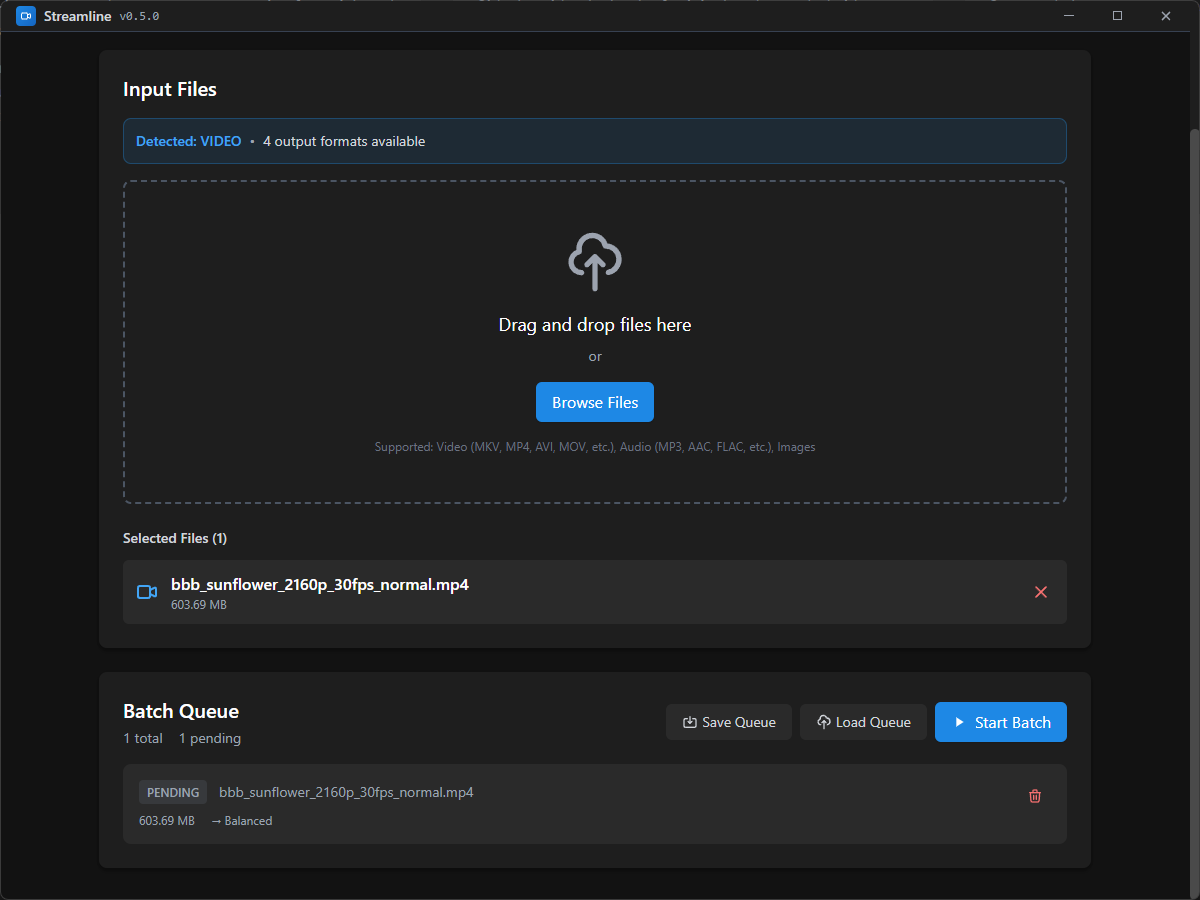
Task: Click the PENDING status badge
Action: point(172,791)
